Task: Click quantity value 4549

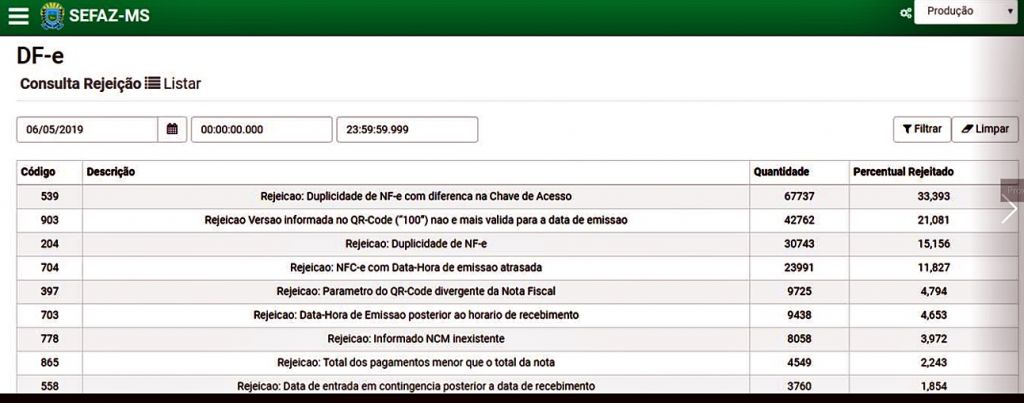Action: pos(799,363)
